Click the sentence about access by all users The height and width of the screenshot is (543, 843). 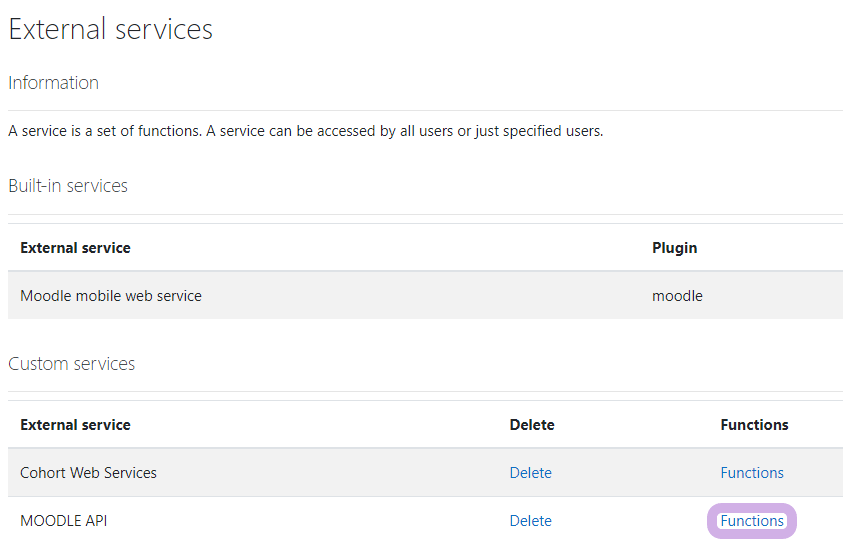click(x=405, y=131)
